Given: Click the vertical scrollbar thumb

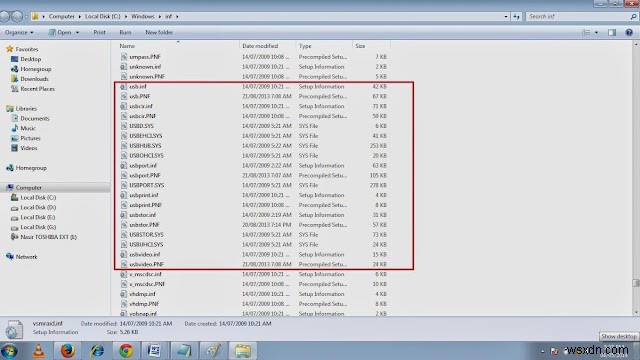Looking at the screenshot, I should click(636, 283).
